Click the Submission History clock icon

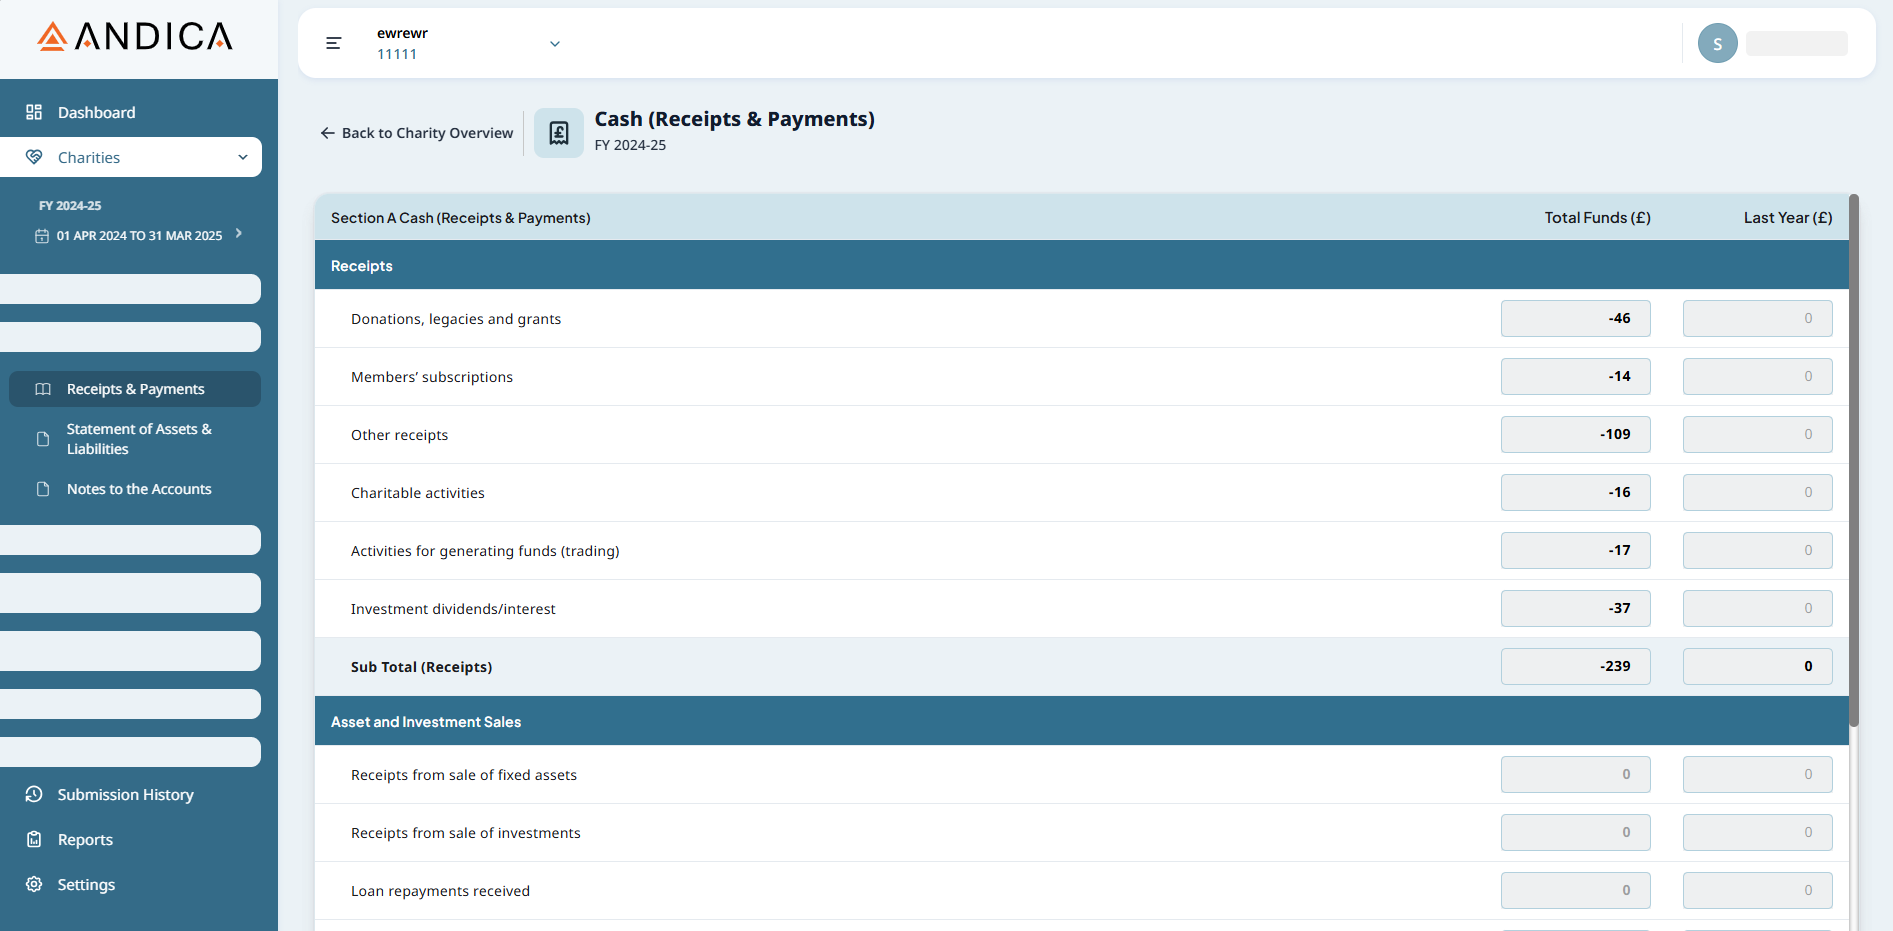(x=34, y=794)
